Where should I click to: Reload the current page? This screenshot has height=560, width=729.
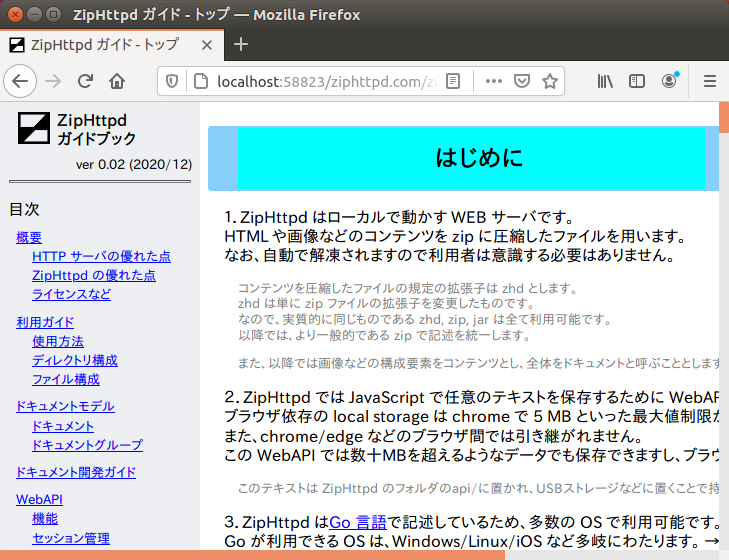tap(85, 81)
